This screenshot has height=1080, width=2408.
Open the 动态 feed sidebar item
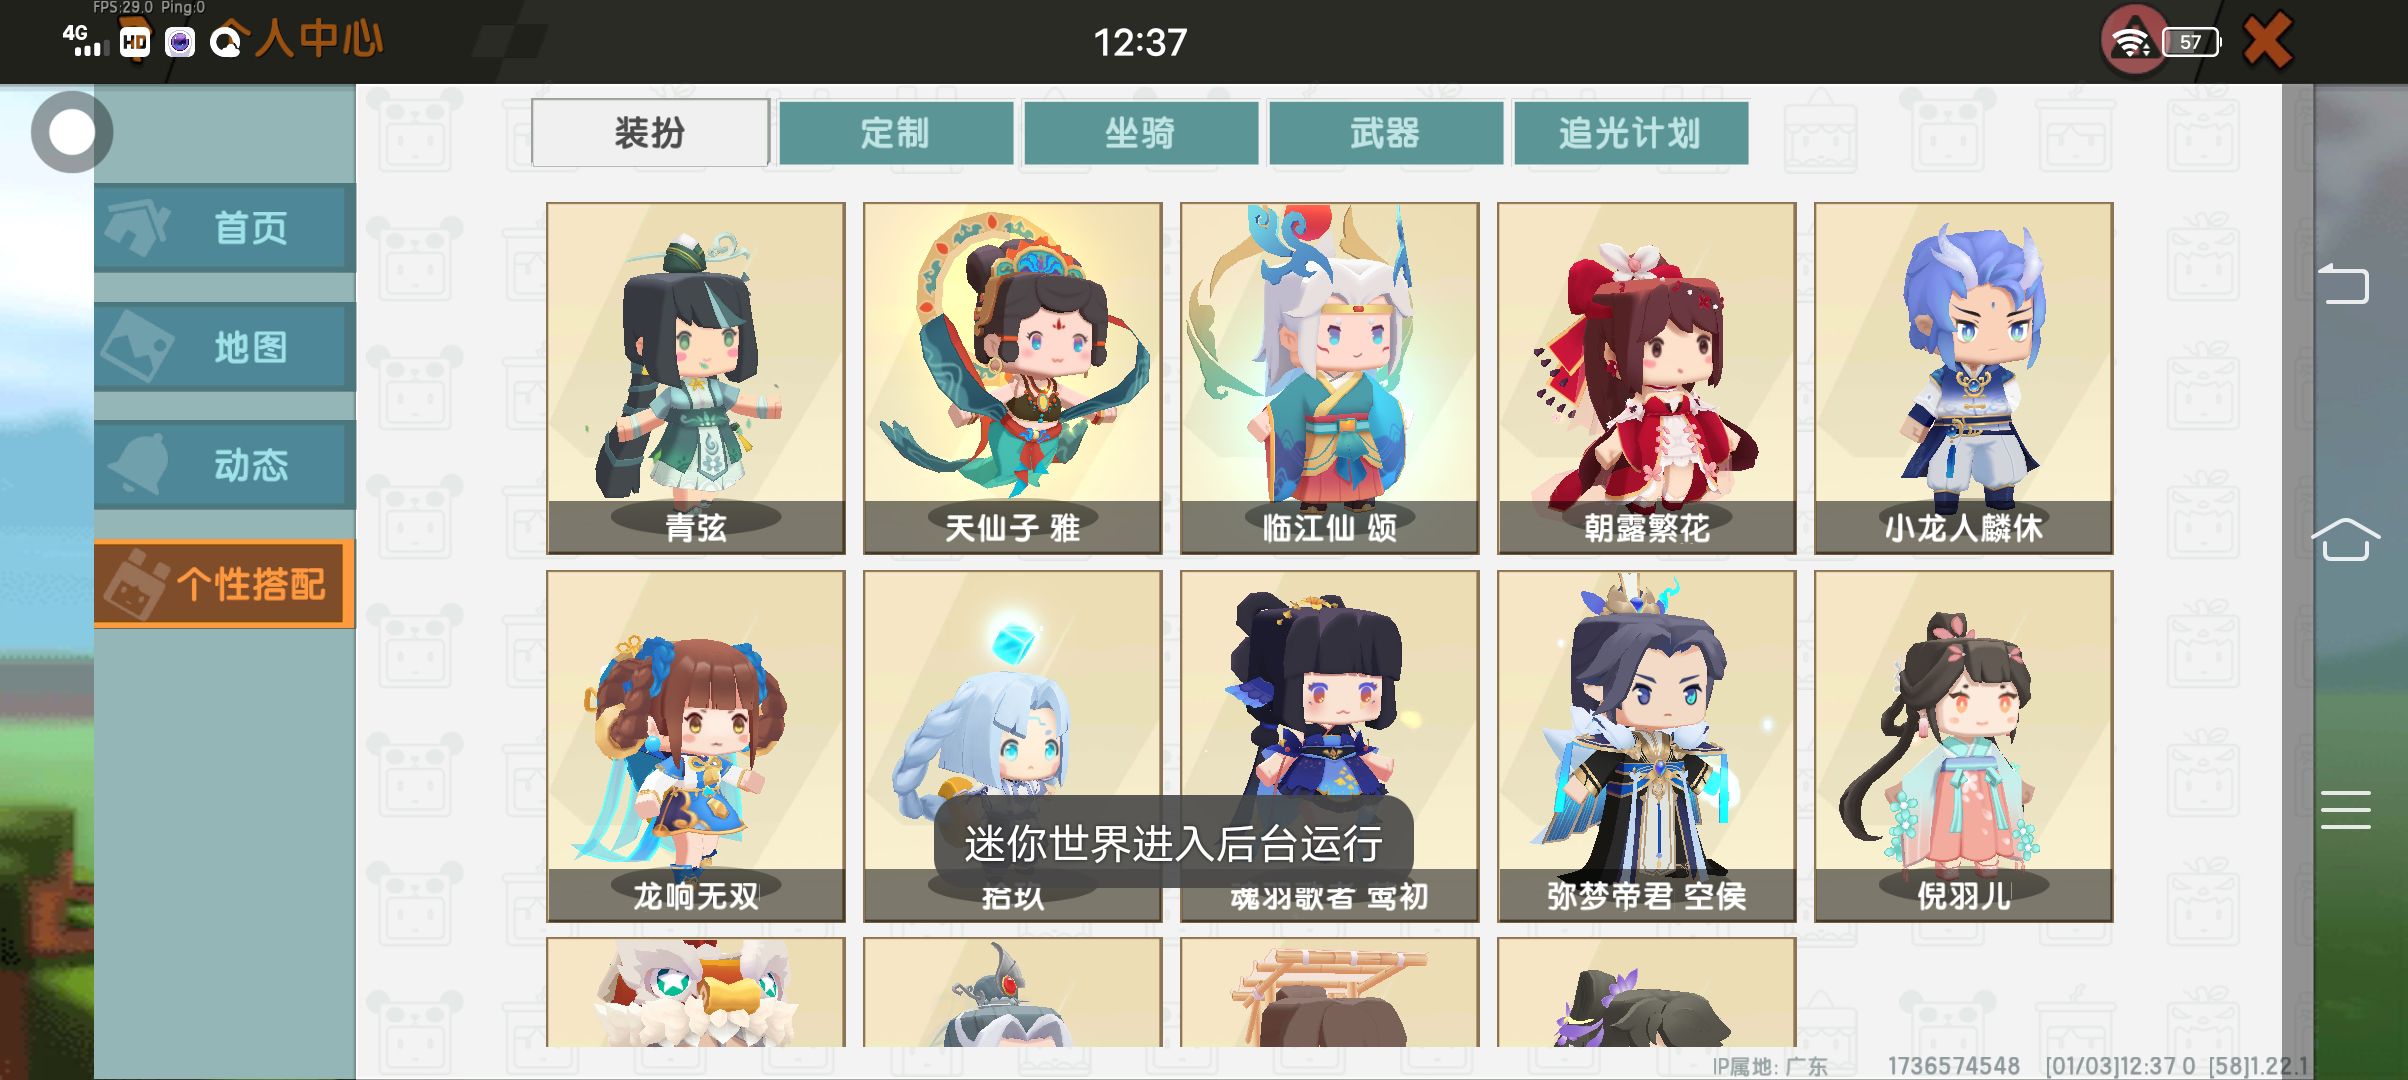coord(225,465)
